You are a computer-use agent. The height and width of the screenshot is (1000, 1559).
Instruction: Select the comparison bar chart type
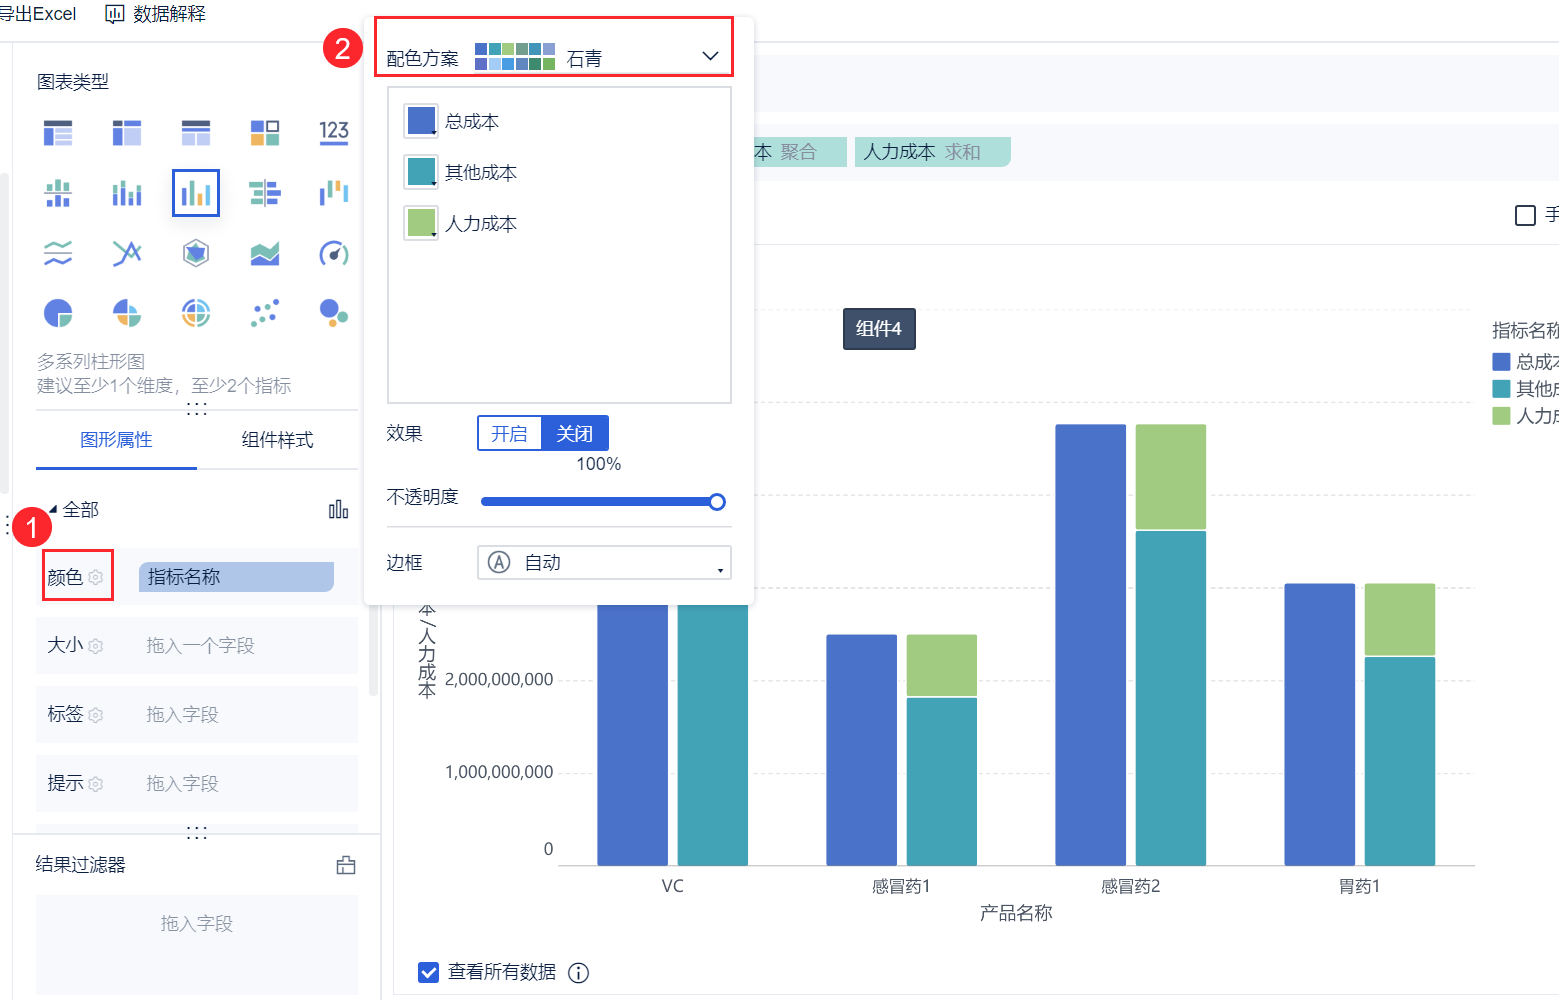[265, 193]
